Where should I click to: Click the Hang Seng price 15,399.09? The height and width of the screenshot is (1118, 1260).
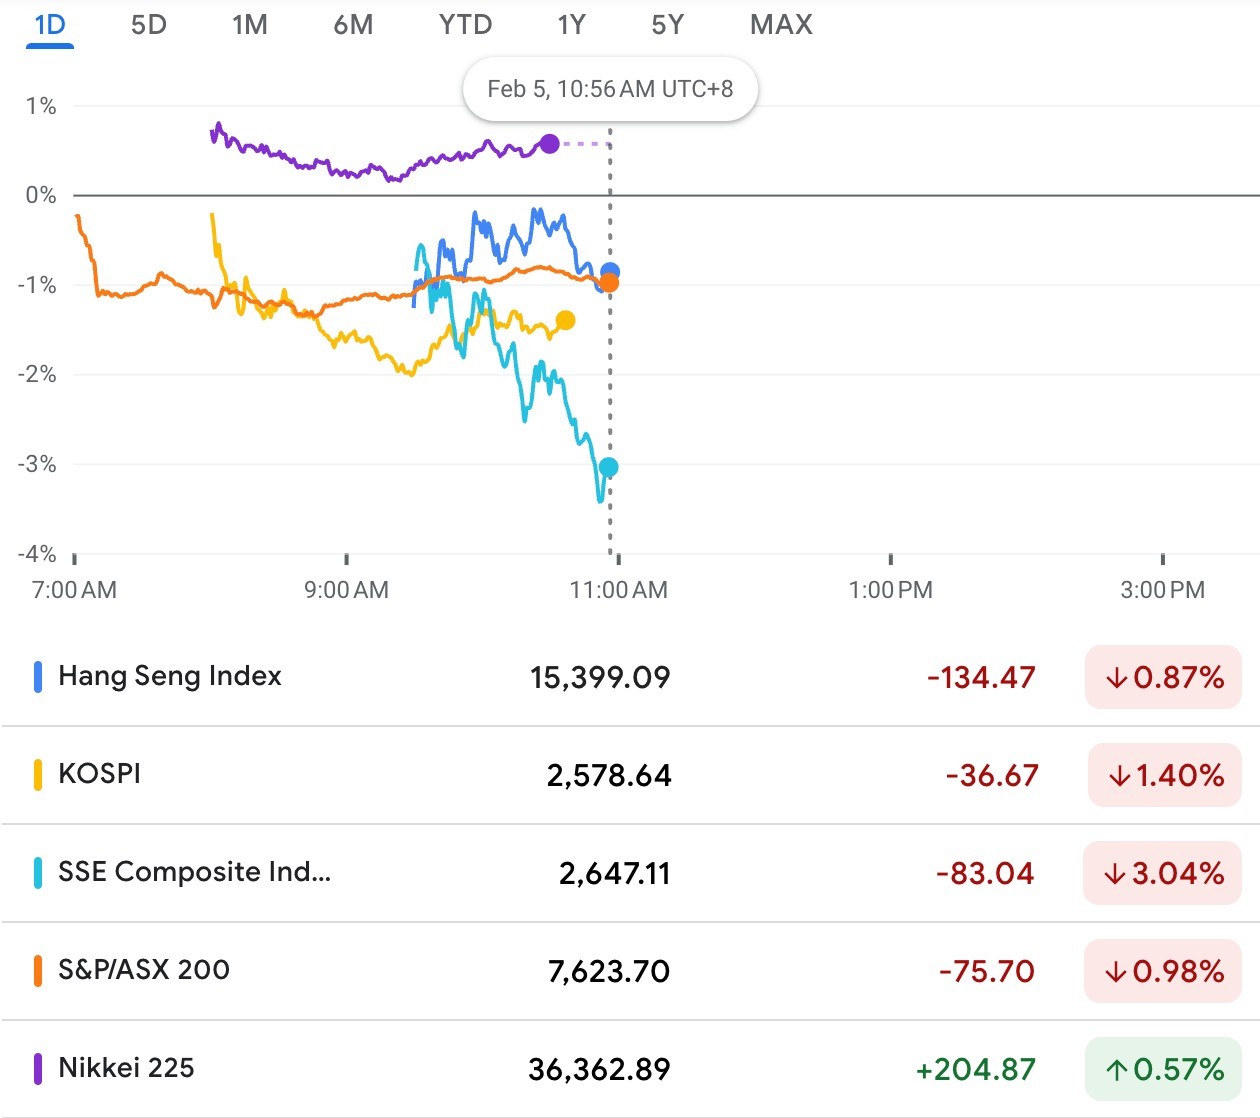[x=600, y=678]
